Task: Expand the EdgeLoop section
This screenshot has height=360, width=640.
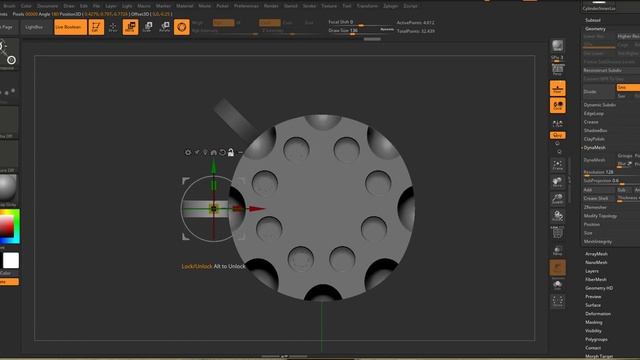Action: tap(593, 113)
